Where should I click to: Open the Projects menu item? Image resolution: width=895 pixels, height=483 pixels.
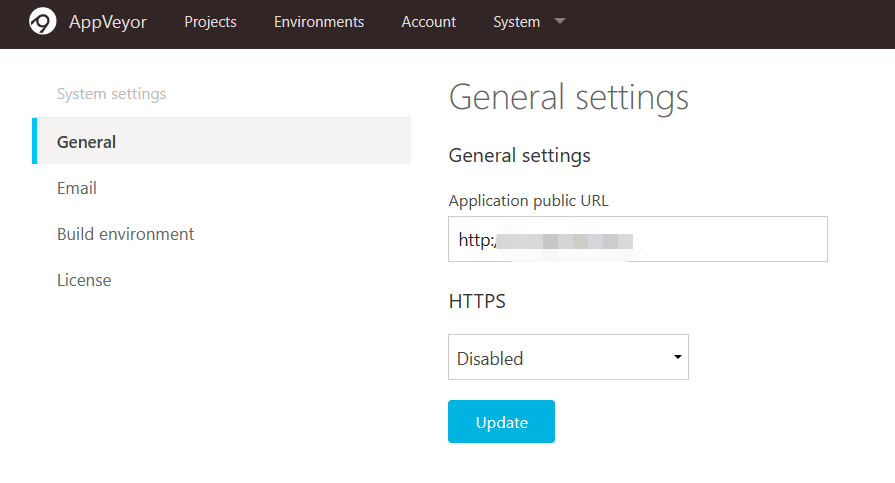point(210,22)
